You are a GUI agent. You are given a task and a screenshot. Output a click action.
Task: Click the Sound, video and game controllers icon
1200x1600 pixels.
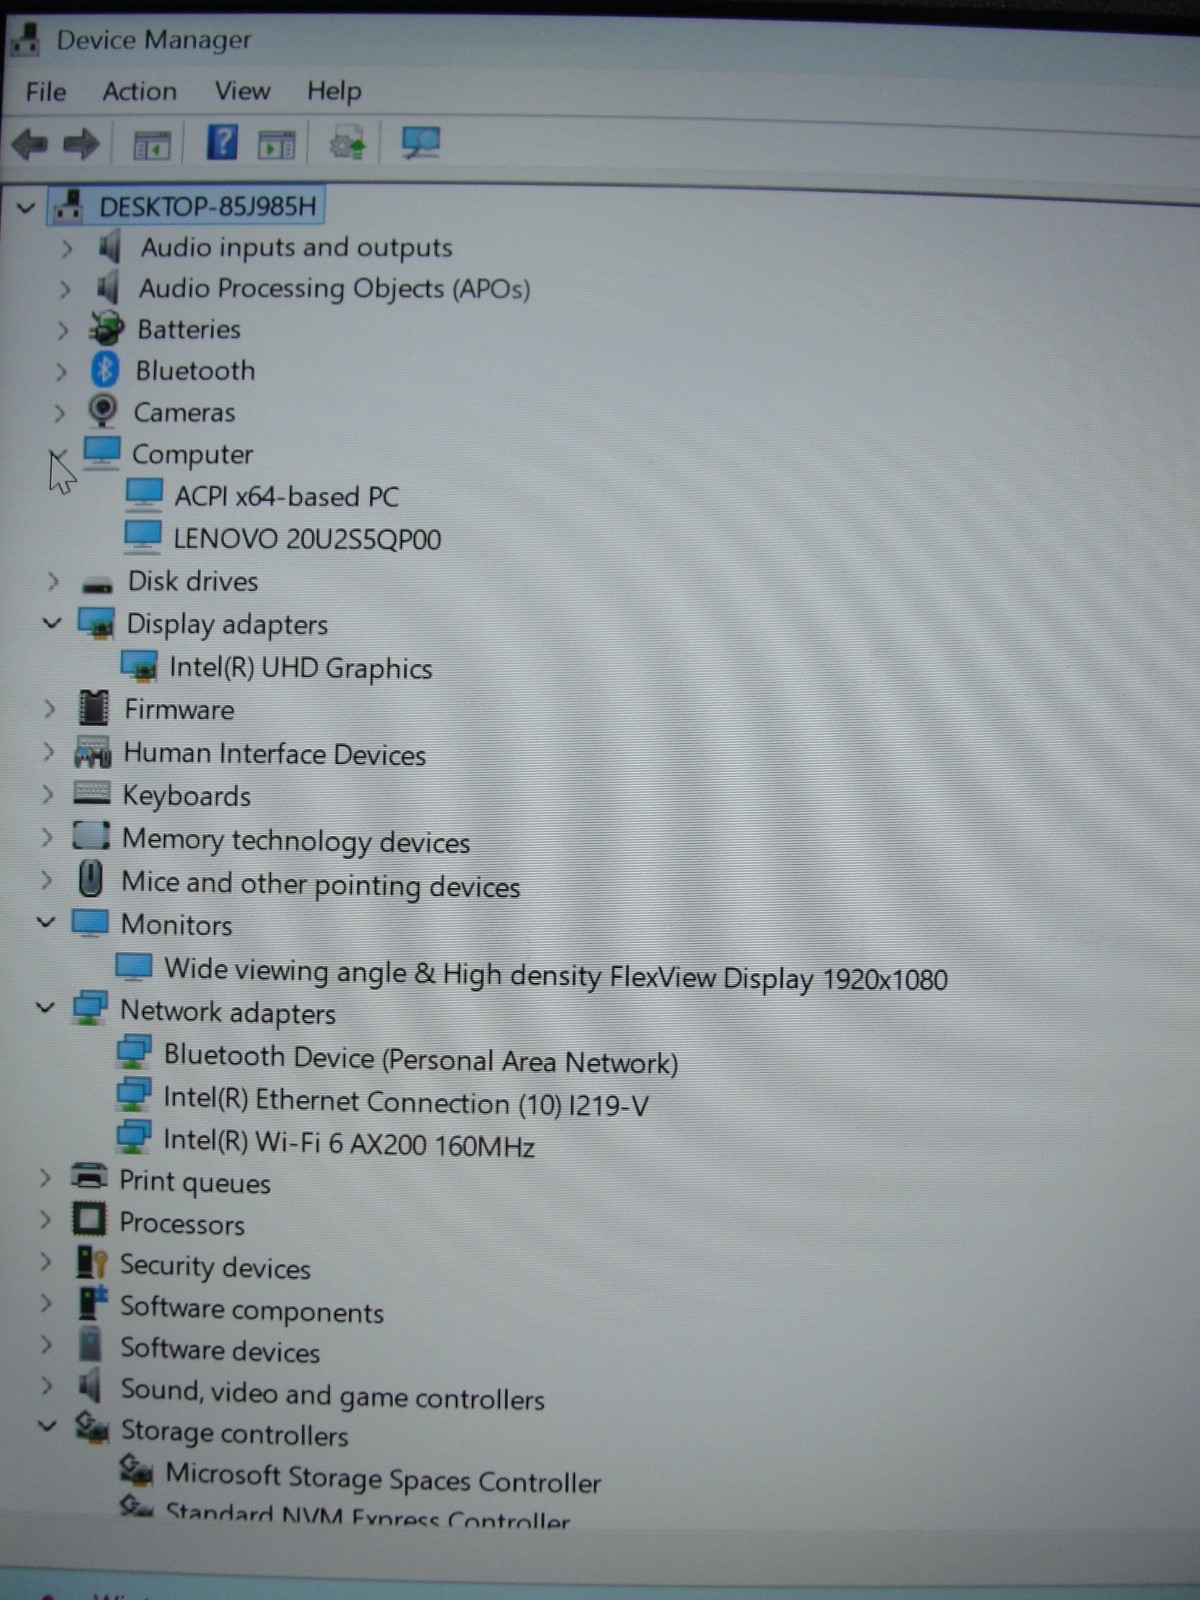coord(90,1386)
